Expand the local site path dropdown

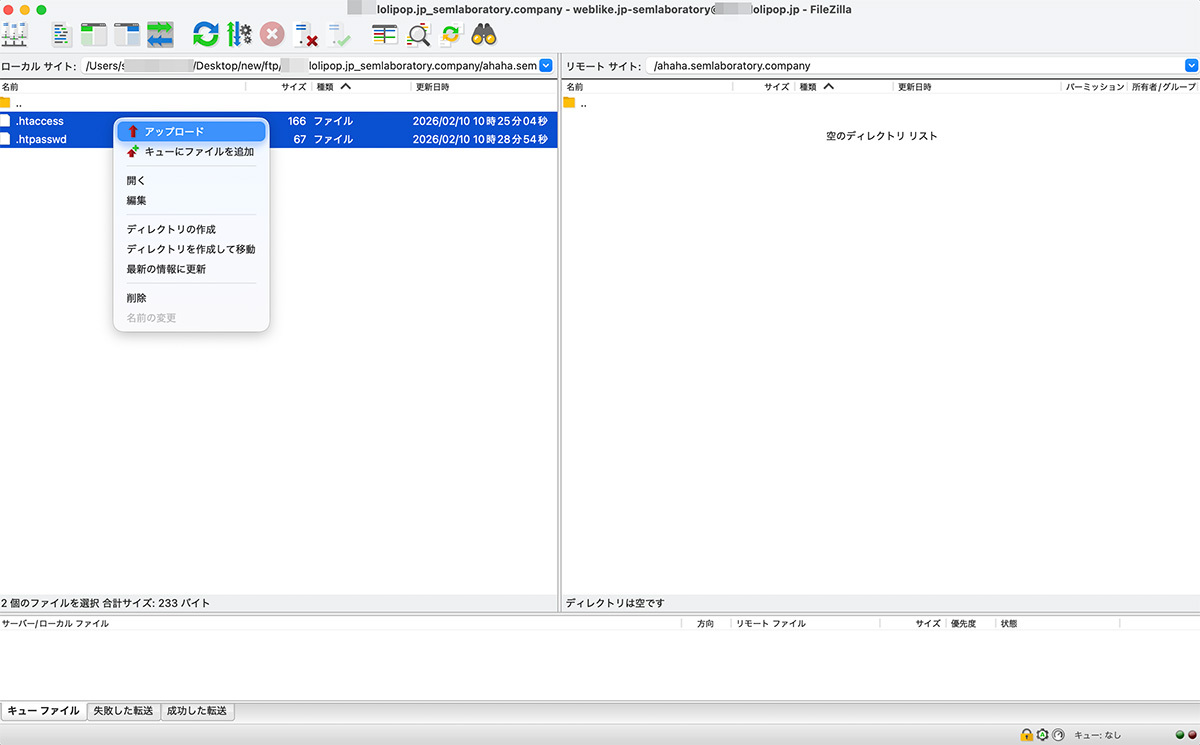[546, 66]
